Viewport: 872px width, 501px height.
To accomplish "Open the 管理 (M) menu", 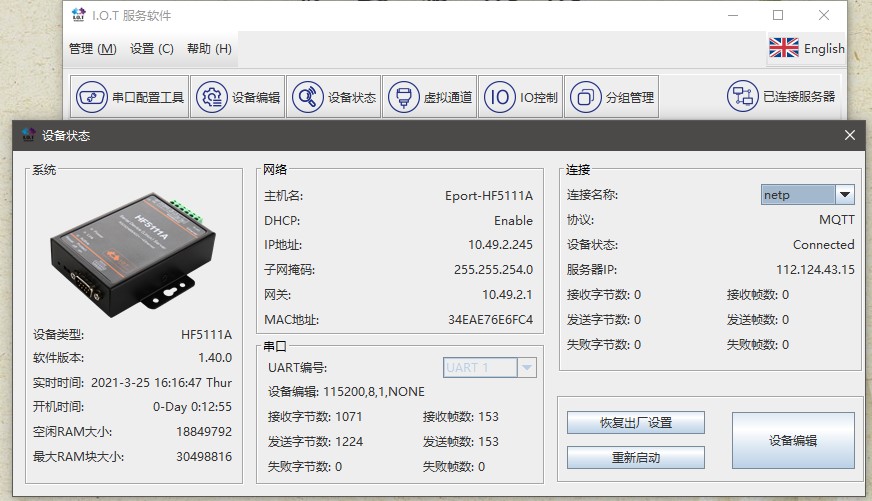I will [92, 48].
